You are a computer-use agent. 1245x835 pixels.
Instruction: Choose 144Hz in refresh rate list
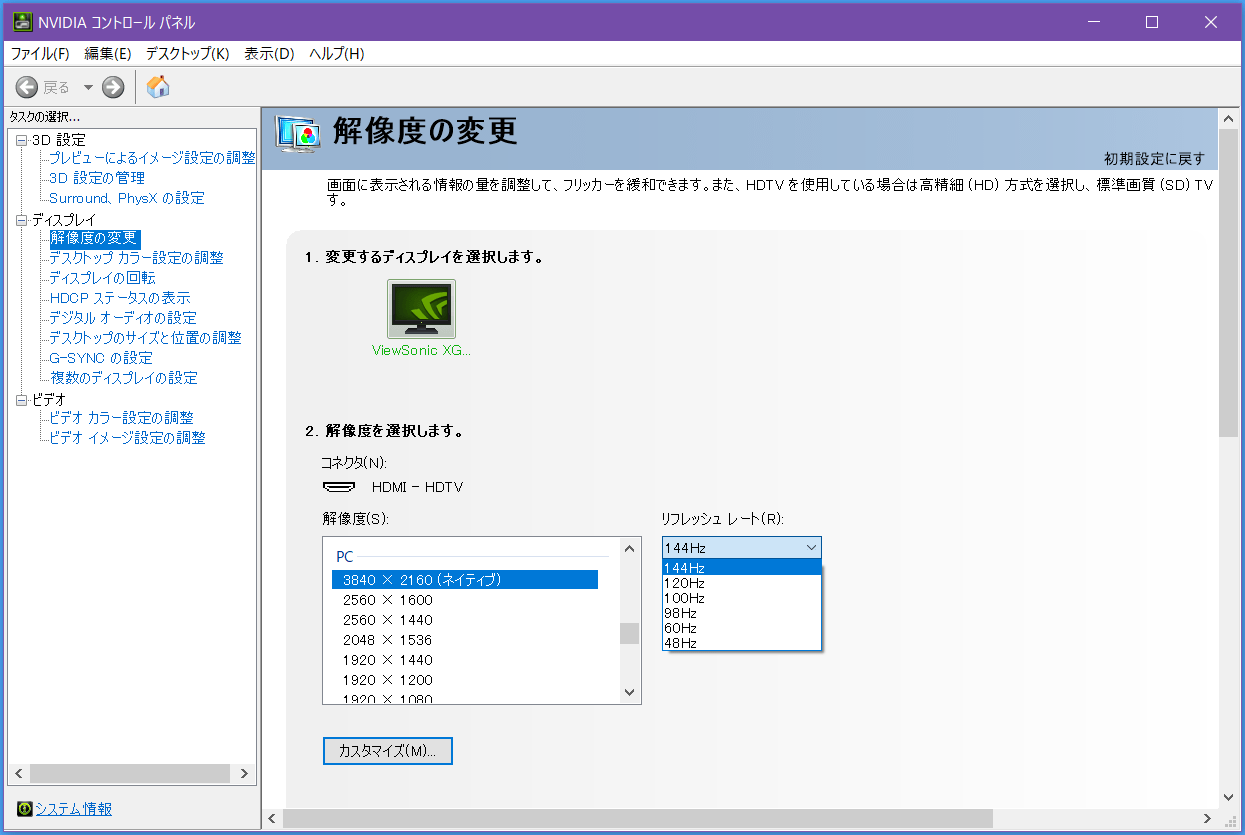(741, 568)
